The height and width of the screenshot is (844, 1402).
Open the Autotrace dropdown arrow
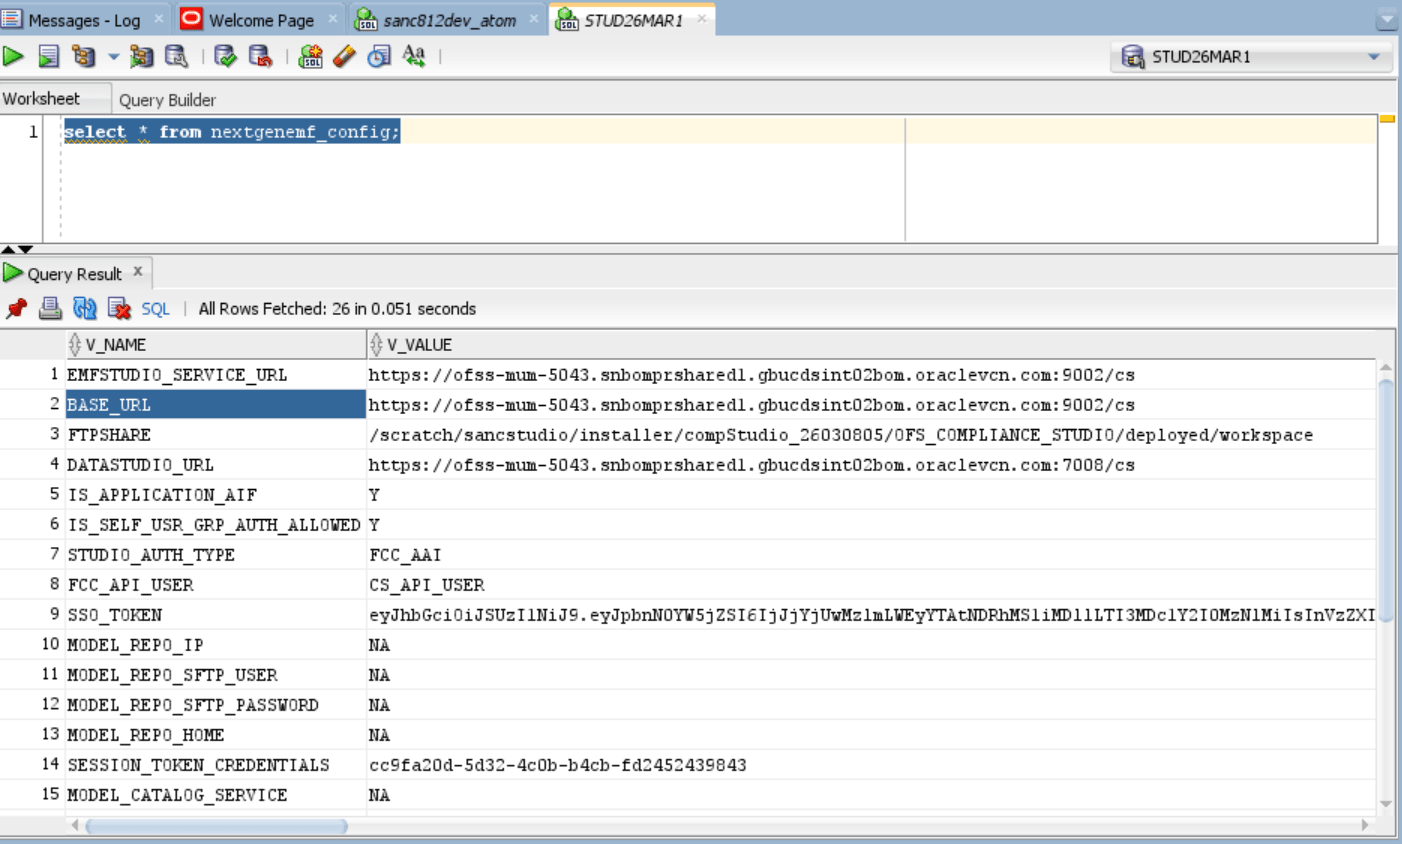point(113,57)
